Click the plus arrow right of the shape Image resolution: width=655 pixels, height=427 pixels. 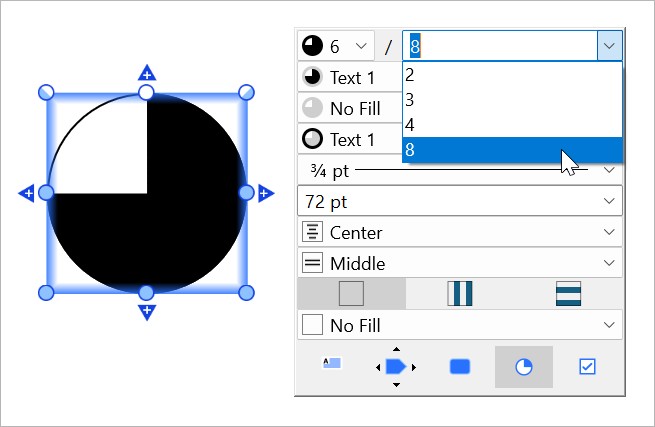coord(266,193)
